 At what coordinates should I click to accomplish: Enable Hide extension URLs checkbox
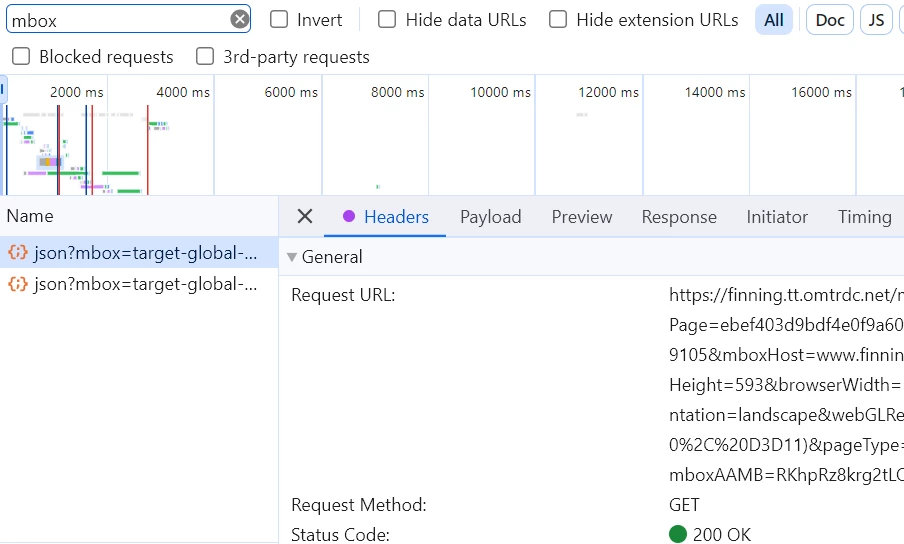pyautogui.click(x=558, y=19)
